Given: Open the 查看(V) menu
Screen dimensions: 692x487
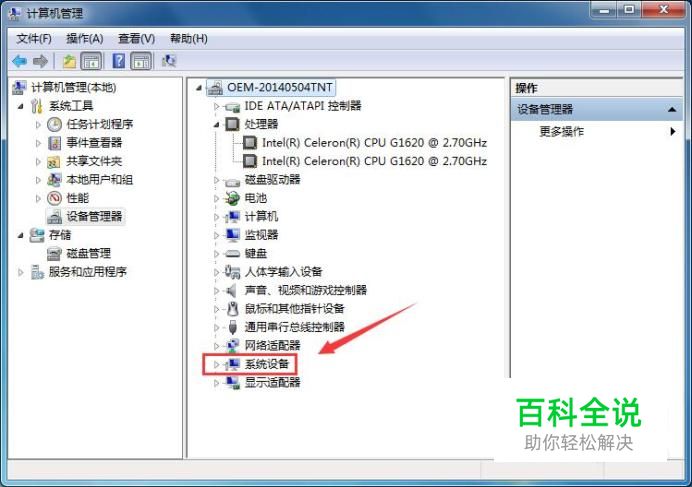Looking at the screenshot, I should pos(136,39).
